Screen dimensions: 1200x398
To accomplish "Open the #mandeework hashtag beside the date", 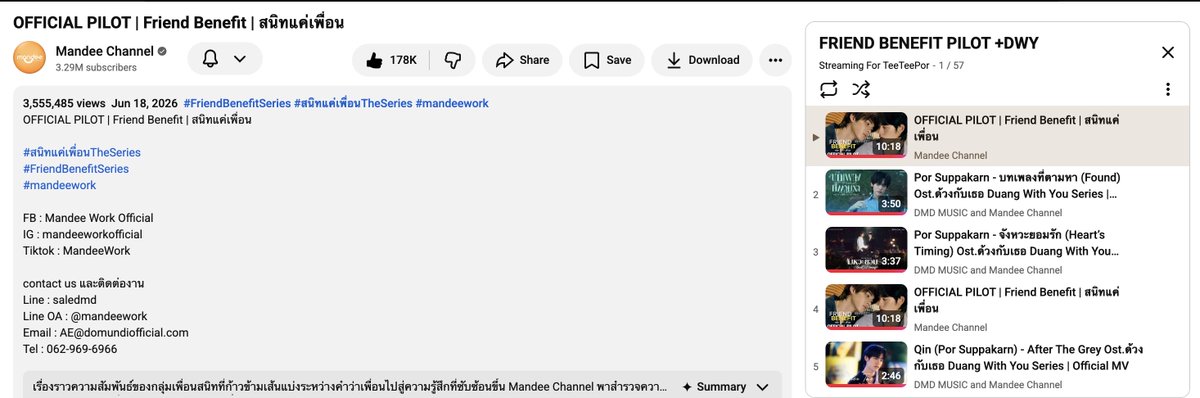I will (452, 103).
